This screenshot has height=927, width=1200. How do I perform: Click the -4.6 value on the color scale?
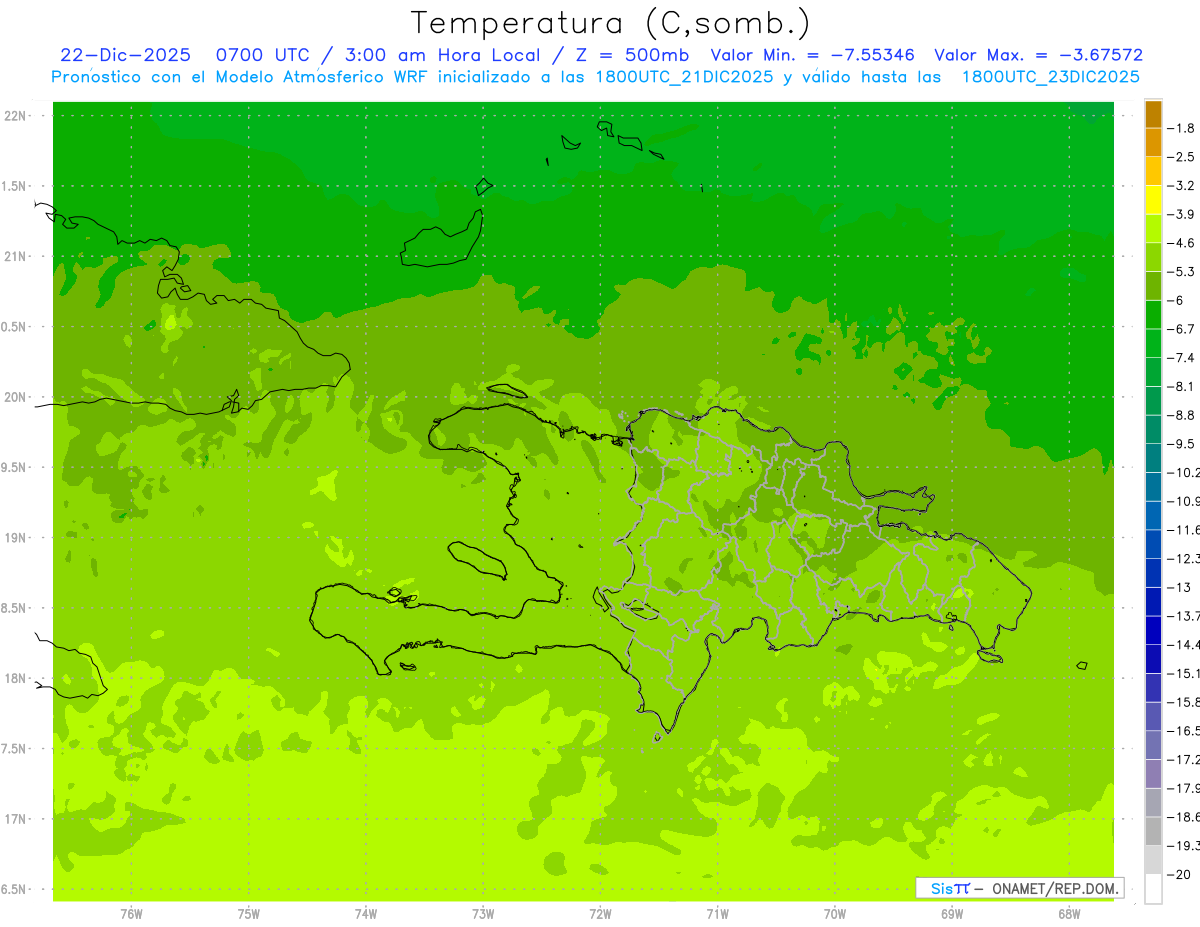coord(1182,243)
